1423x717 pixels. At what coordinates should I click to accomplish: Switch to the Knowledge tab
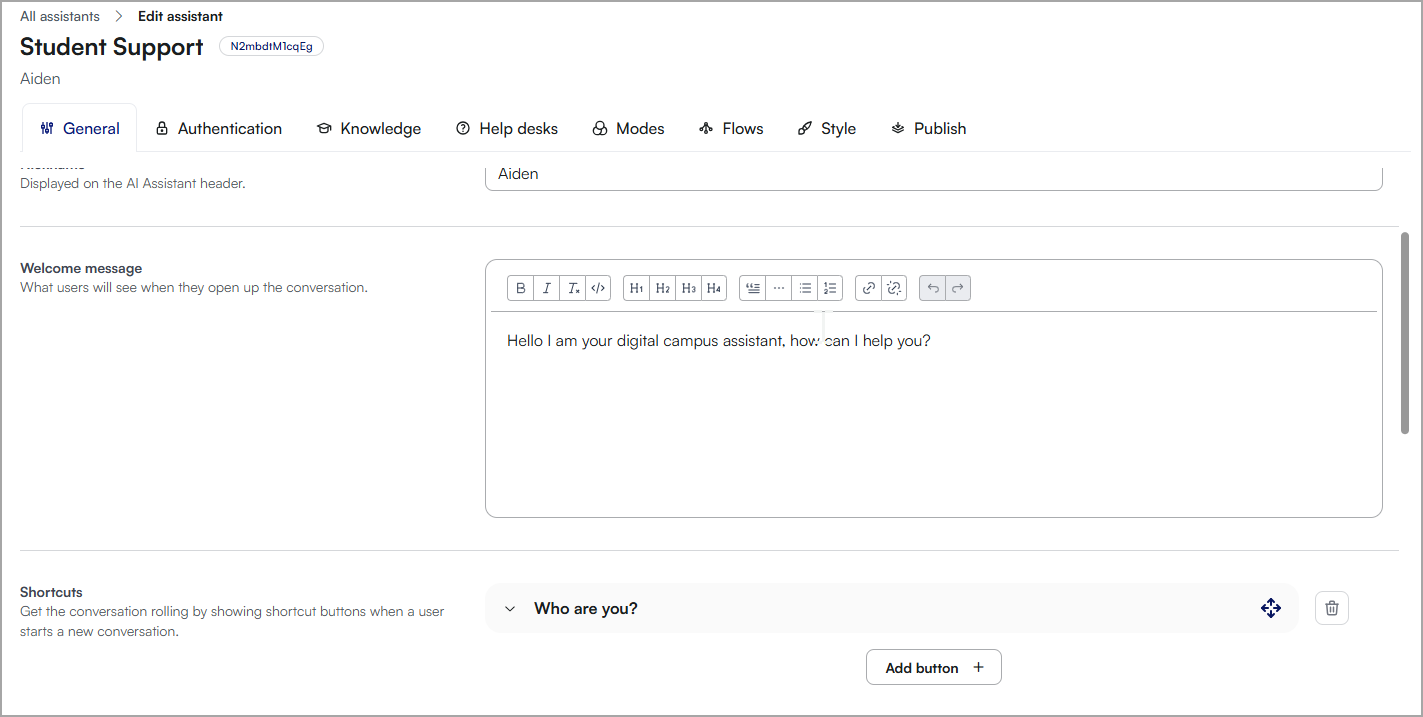369,128
